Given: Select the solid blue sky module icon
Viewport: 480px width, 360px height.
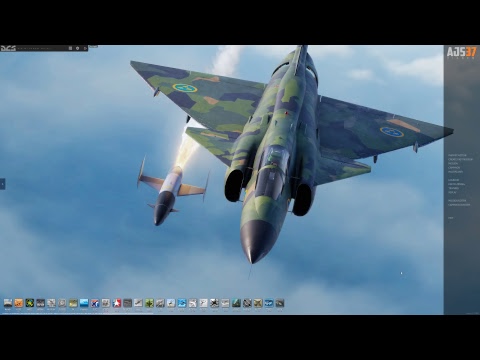Looking at the screenshot, I should point(84,303).
